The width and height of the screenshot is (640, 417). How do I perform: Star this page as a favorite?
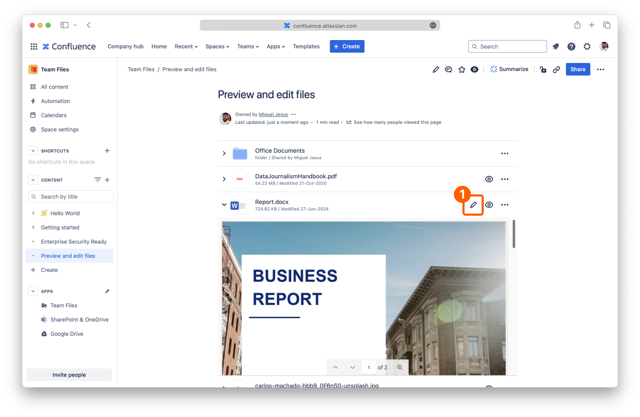461,70
